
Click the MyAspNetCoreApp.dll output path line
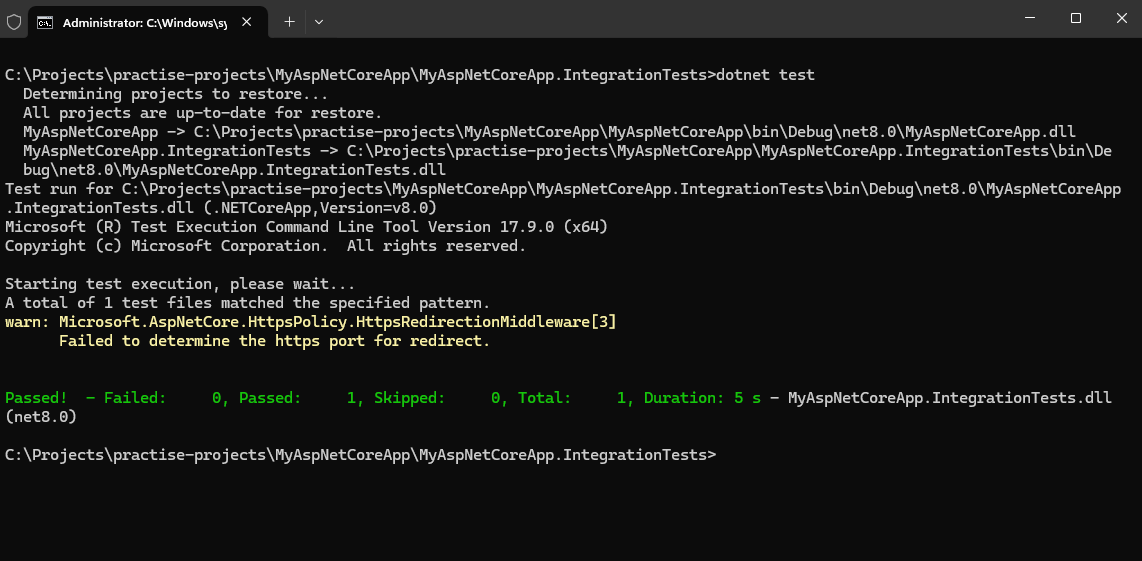coord(549,132)
